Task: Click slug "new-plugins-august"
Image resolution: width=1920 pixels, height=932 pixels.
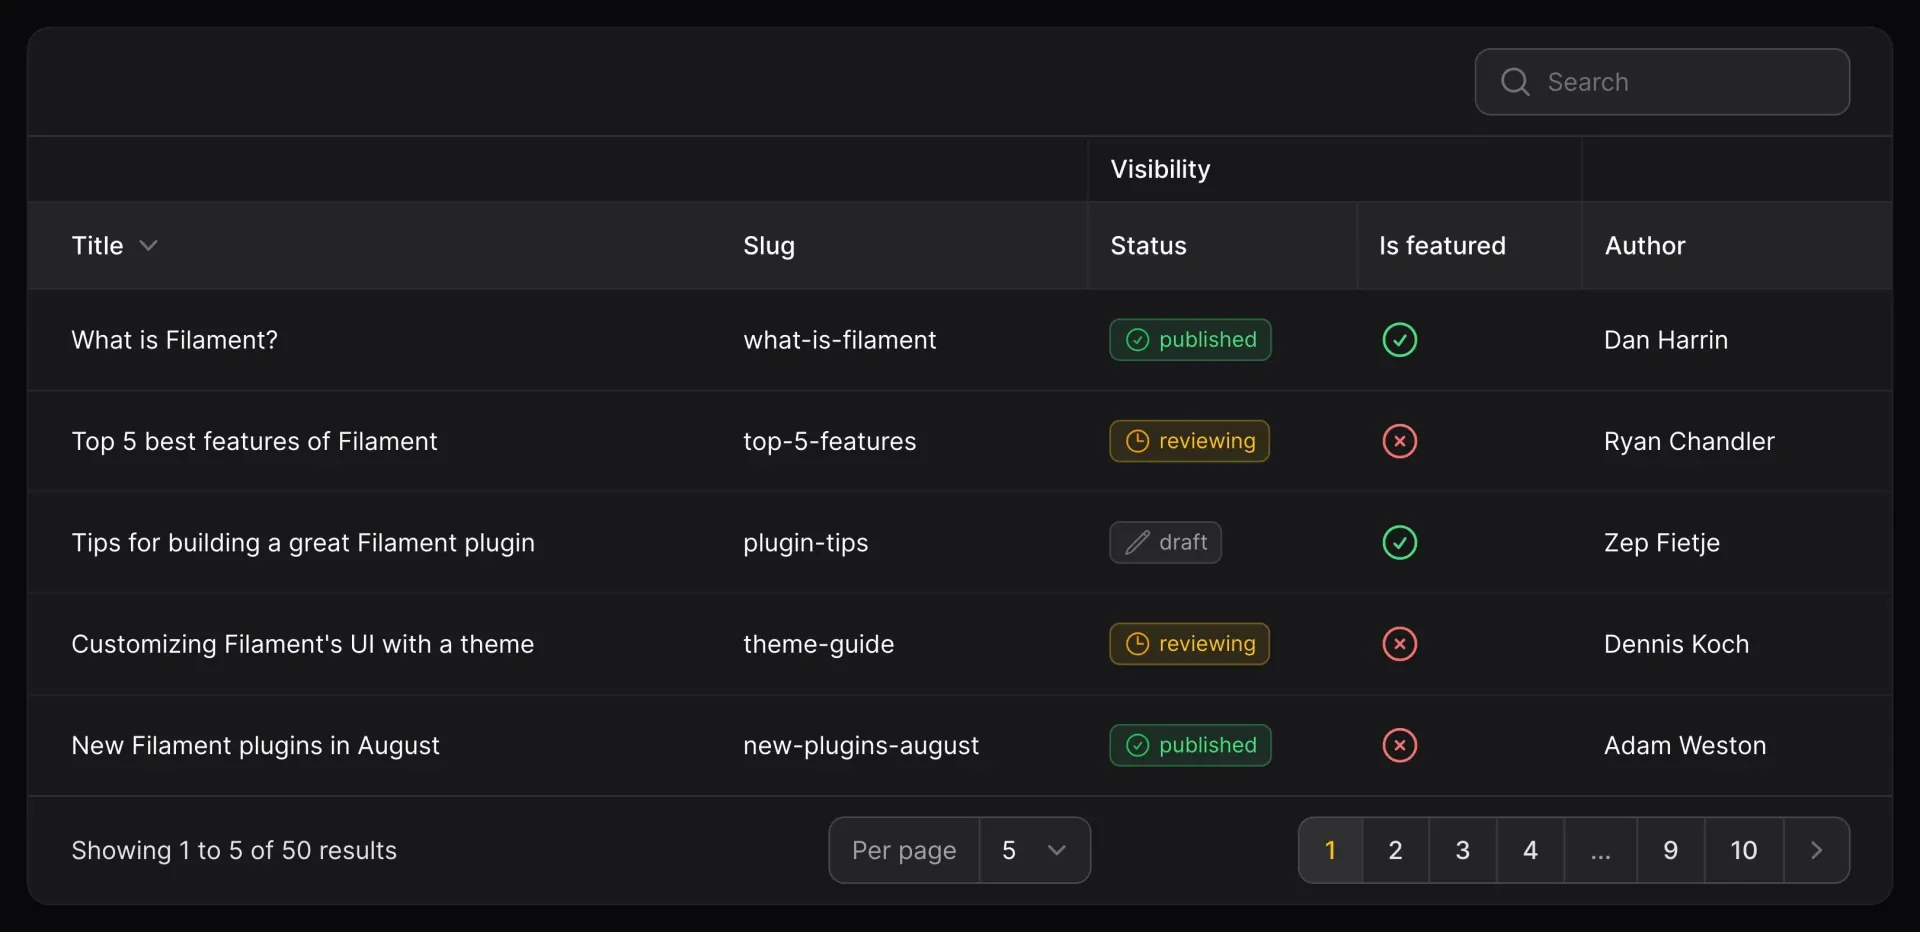Action: [x=861, y=745]
